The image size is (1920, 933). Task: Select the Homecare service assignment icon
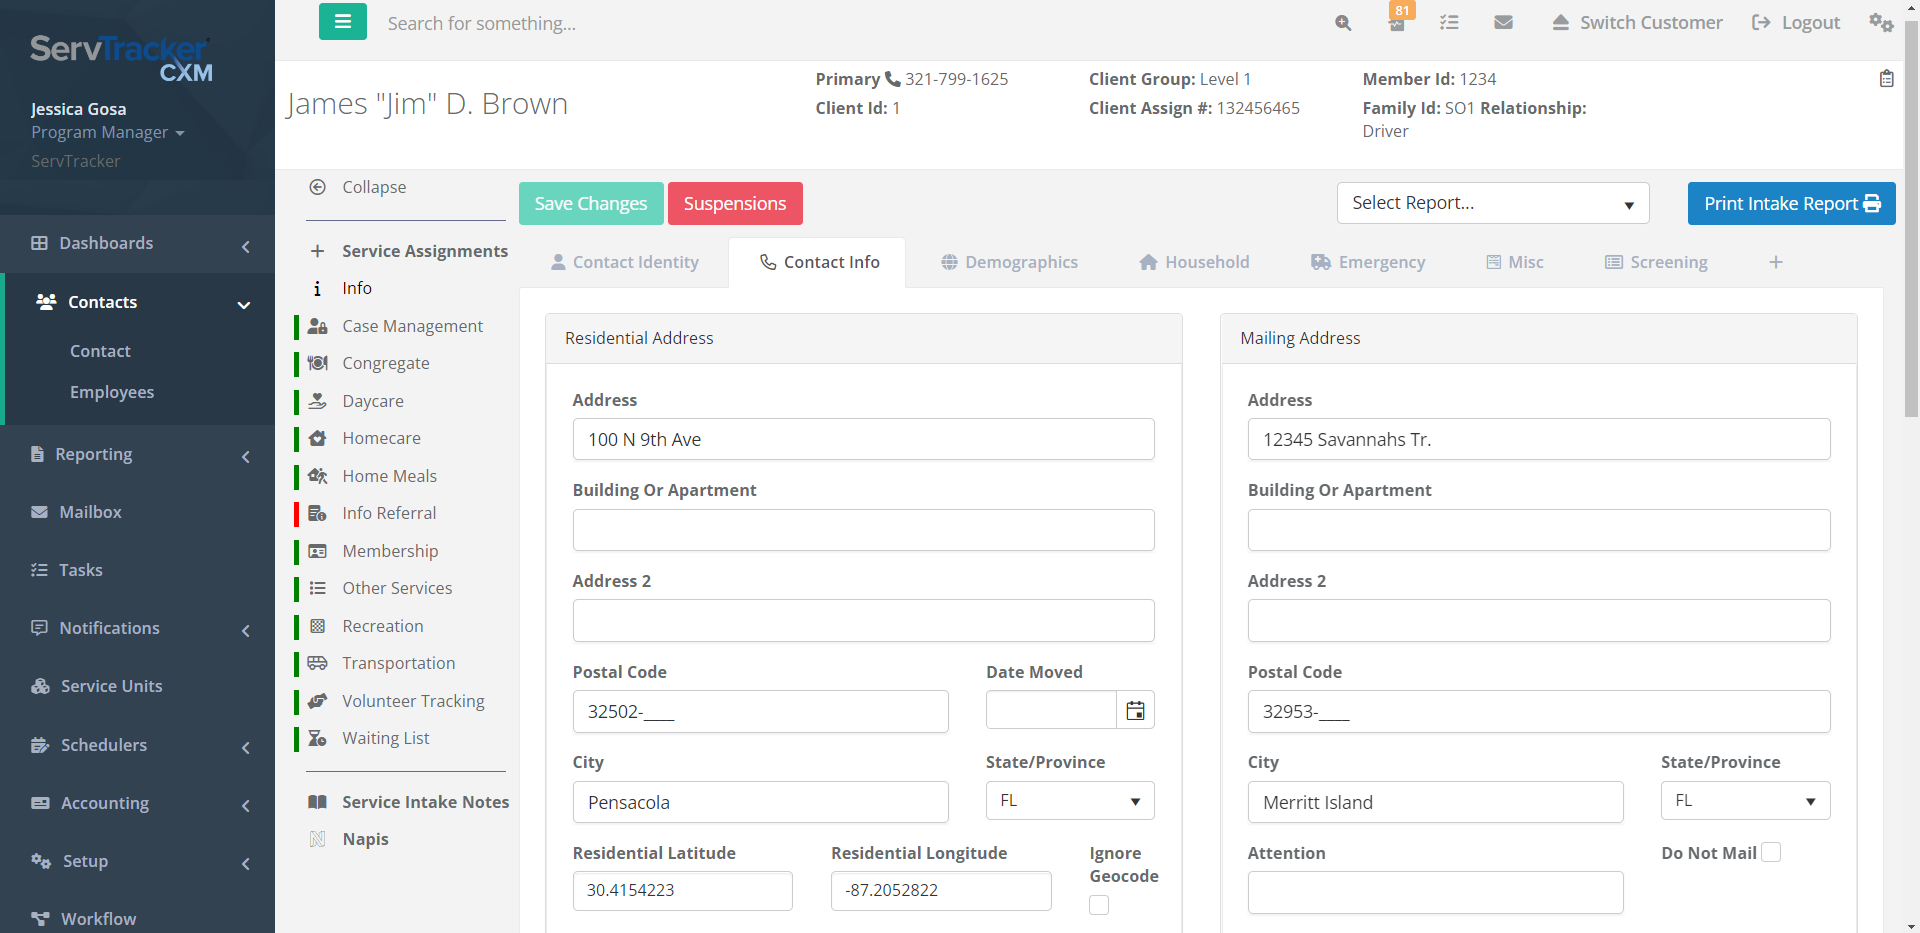click(318, 438)
